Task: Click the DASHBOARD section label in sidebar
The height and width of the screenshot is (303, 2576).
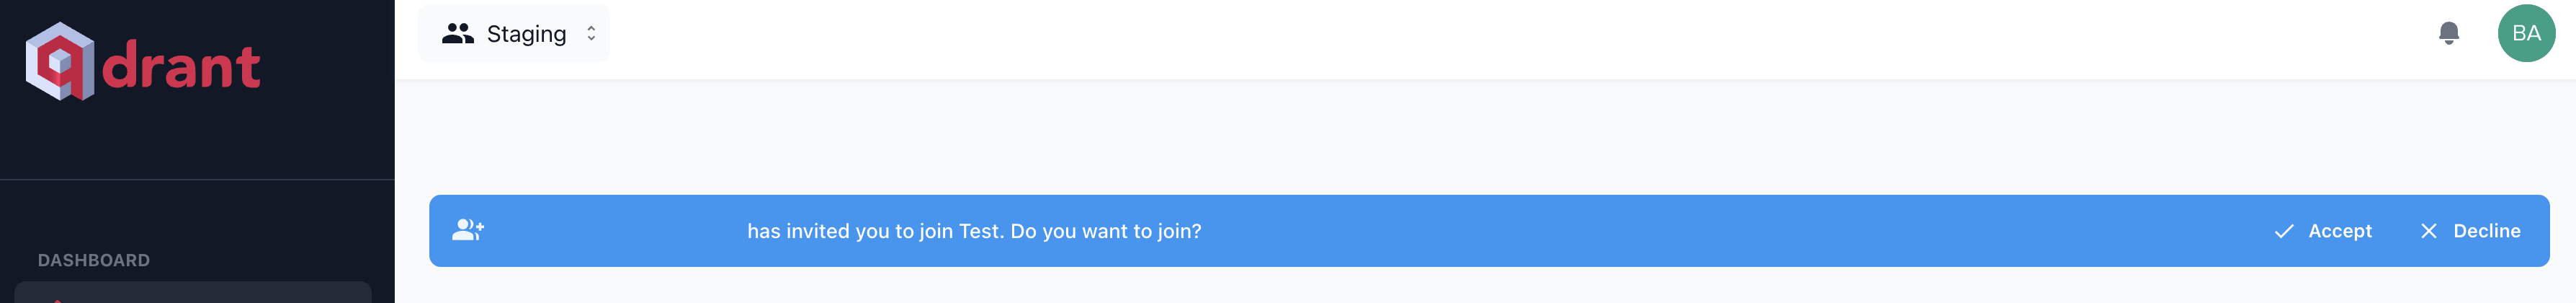Action: (94, 260)
